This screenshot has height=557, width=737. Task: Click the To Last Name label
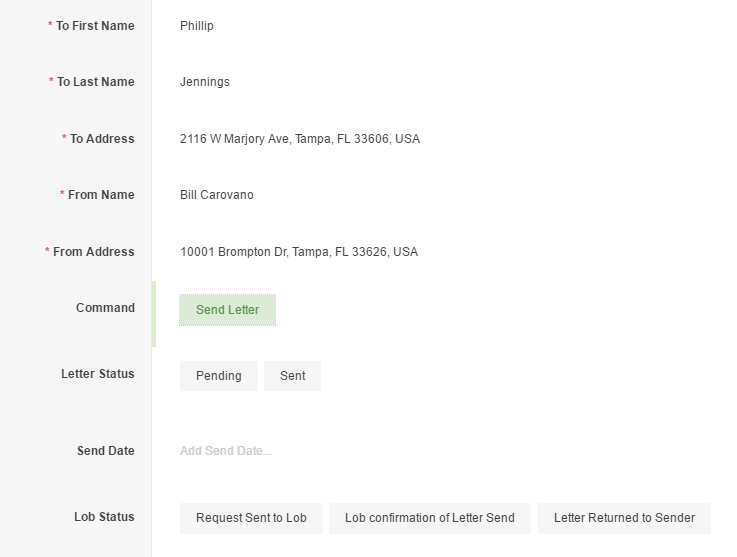click(96, 82)
